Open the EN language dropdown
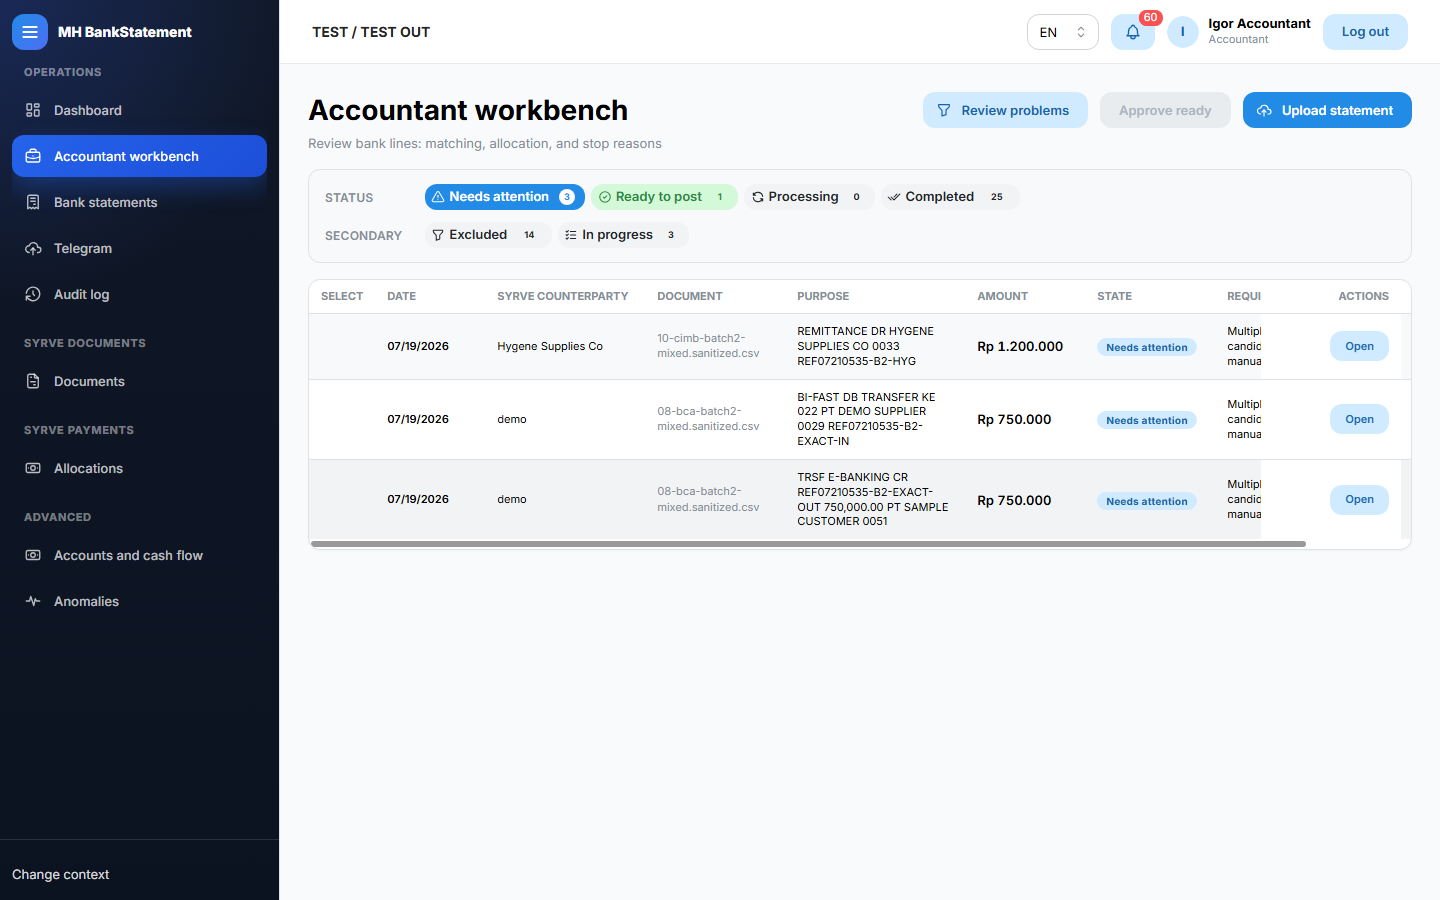1440x900 pixels. point(1062,32)
